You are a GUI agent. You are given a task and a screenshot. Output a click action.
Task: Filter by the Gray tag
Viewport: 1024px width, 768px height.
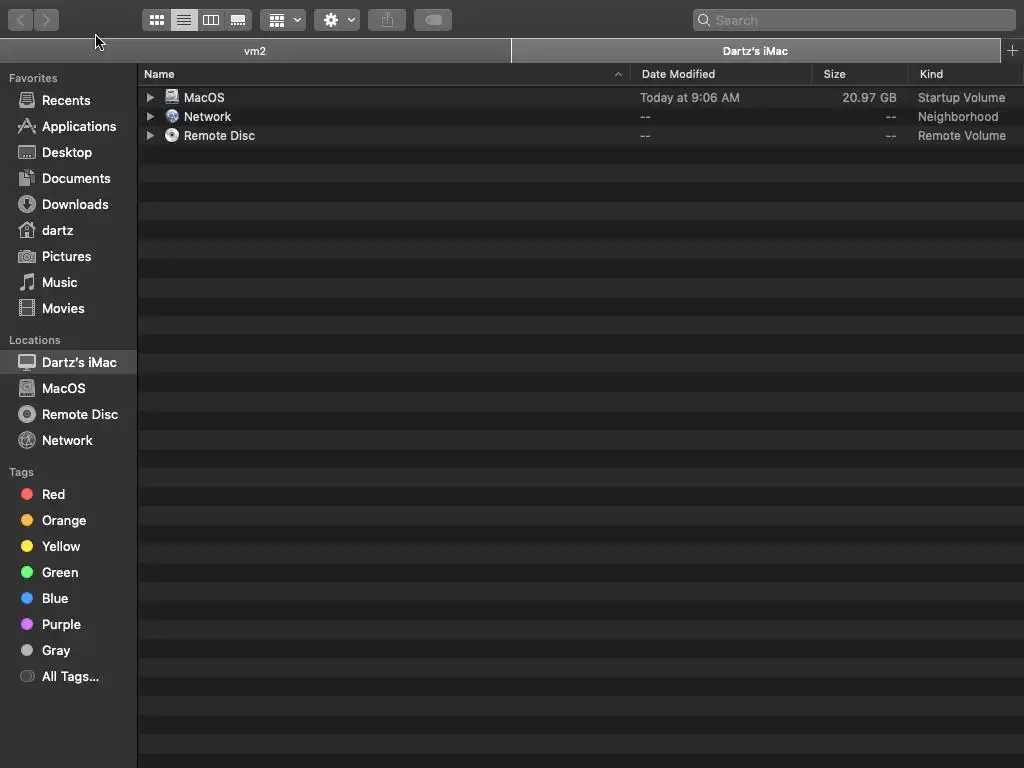pyautogui.click(x=69, y=650)
